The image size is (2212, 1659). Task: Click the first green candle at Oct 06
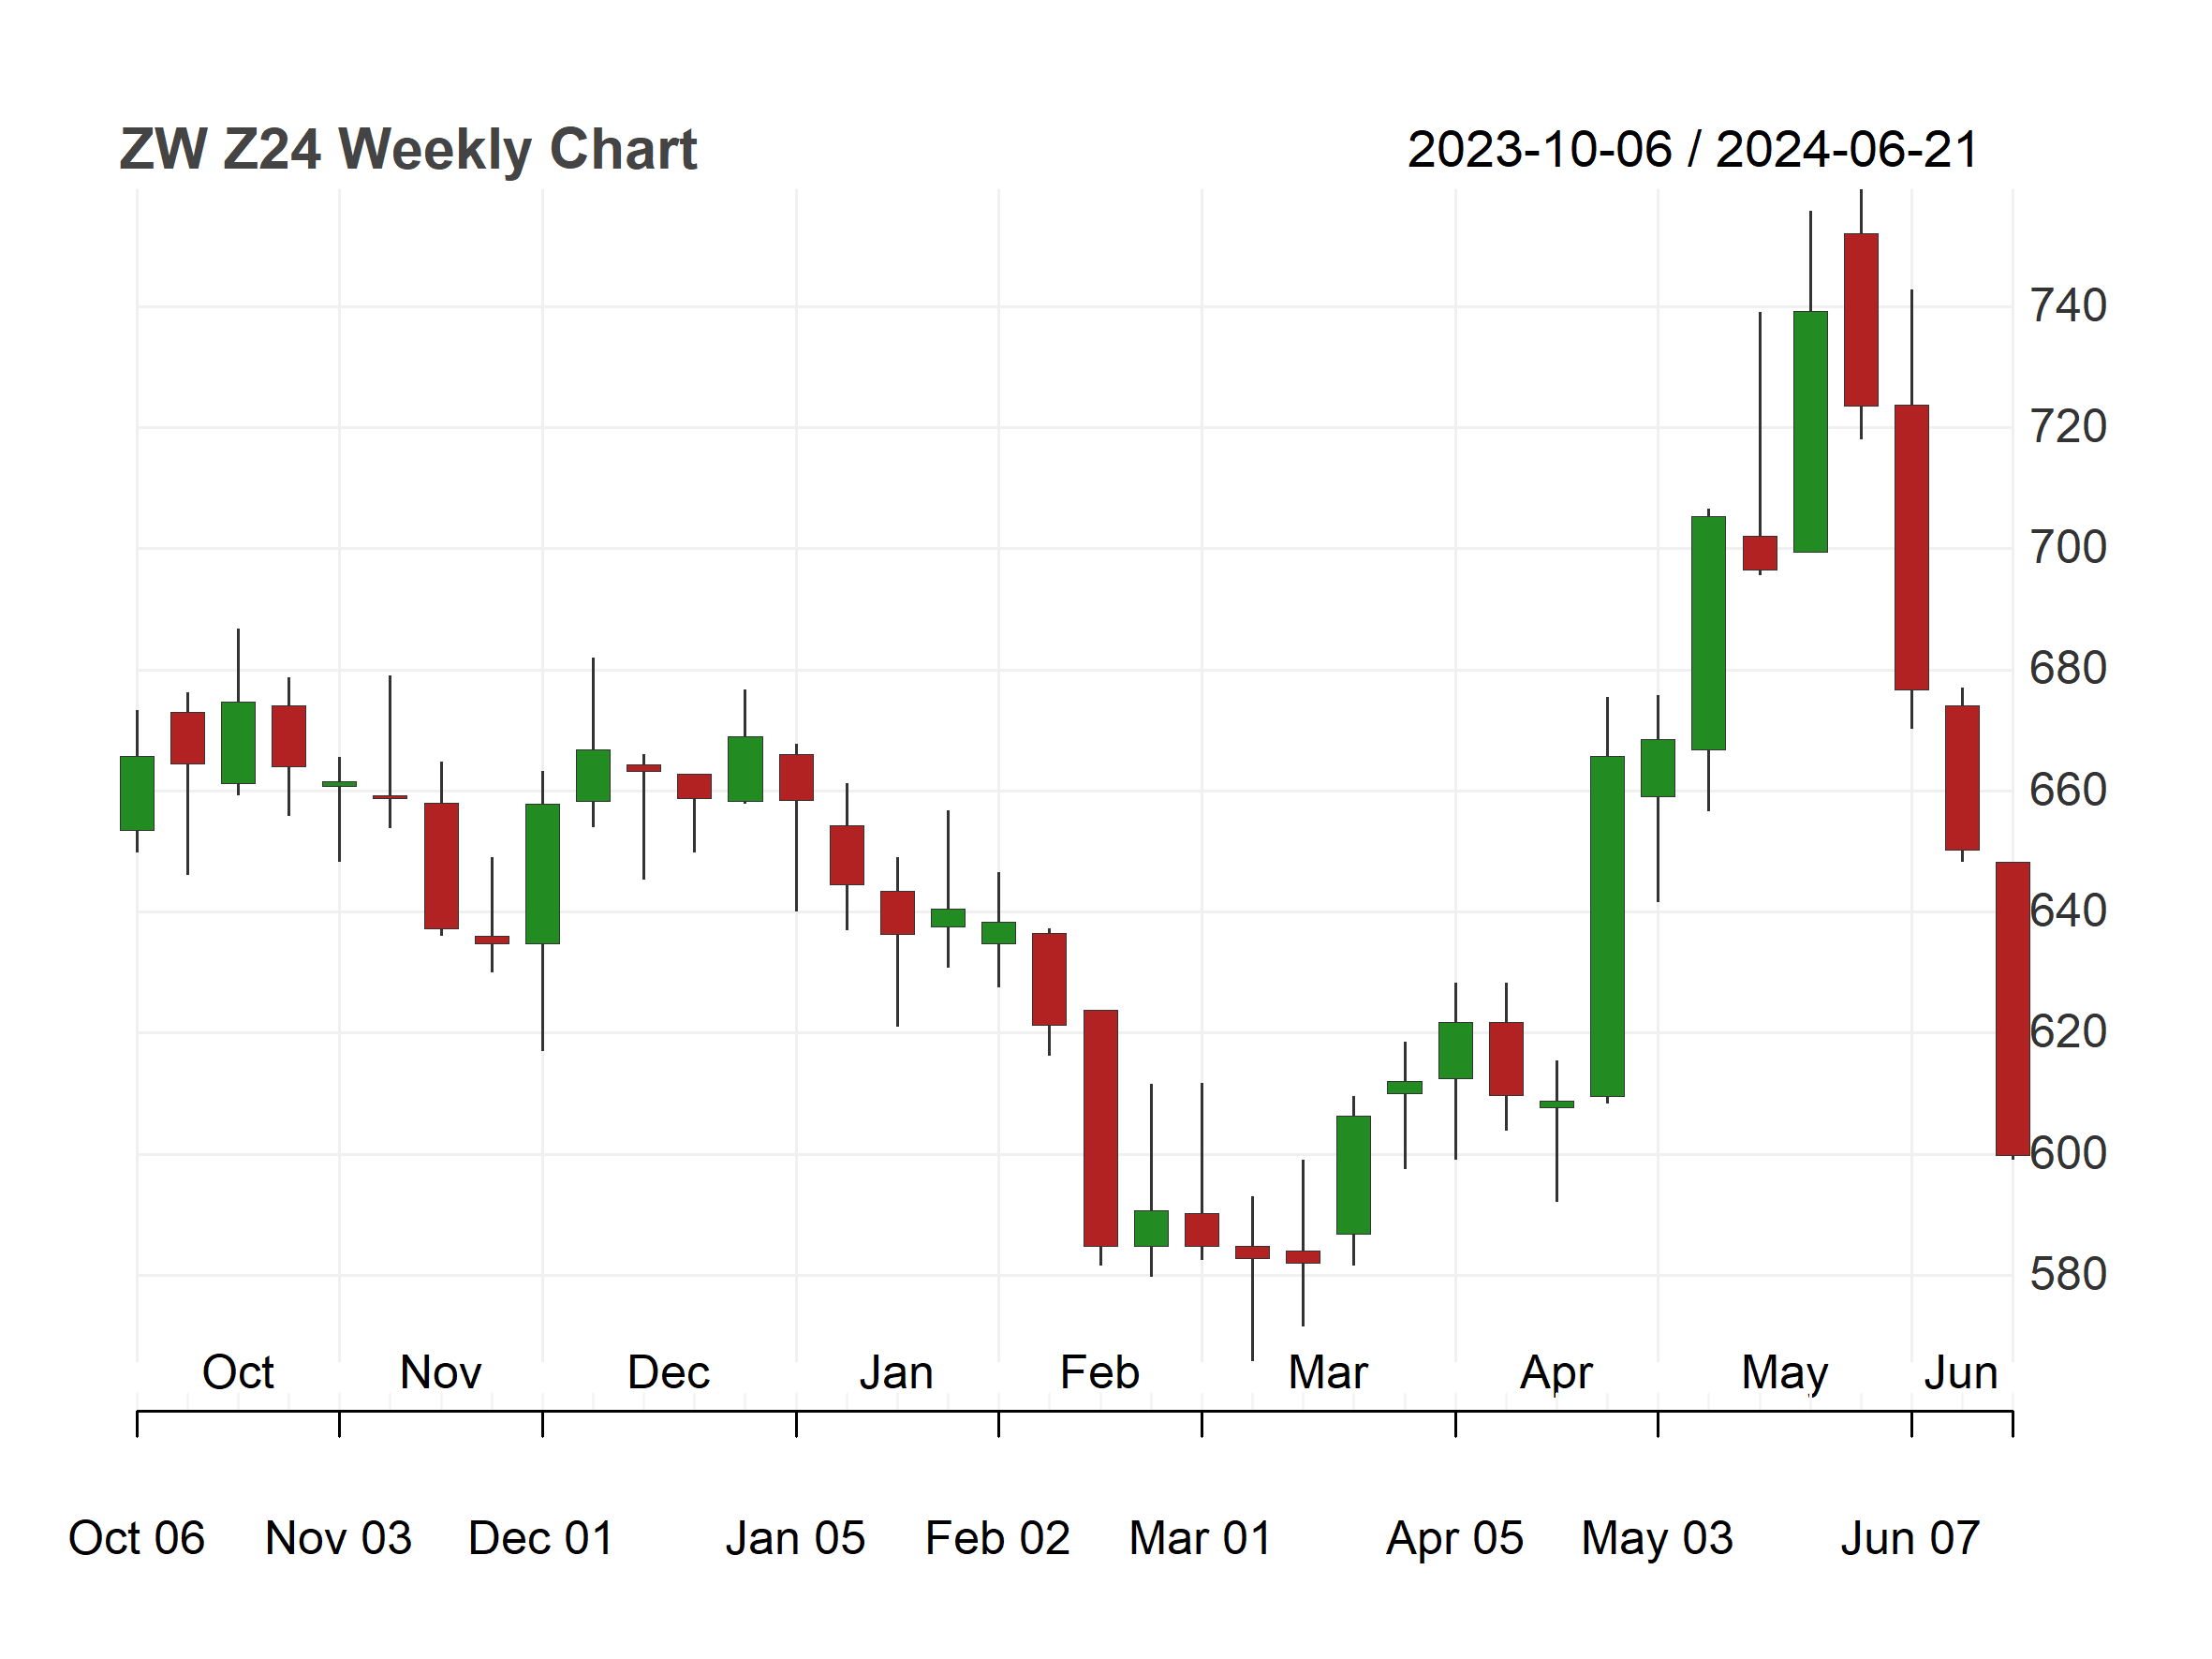[137, 793]
